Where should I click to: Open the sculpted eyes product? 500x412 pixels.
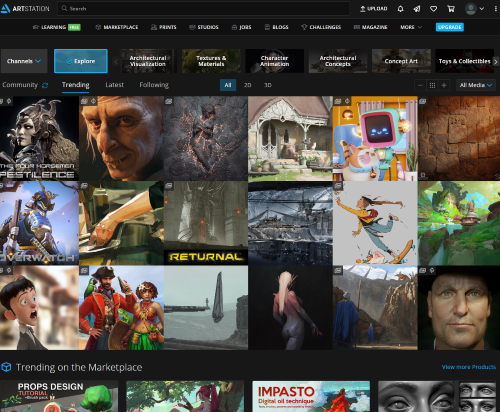[x=437, y=396]
